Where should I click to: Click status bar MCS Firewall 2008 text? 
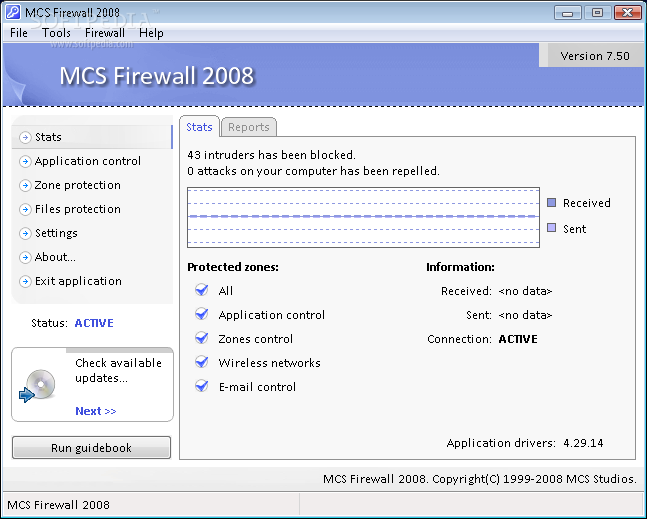[x=59, y=505]
